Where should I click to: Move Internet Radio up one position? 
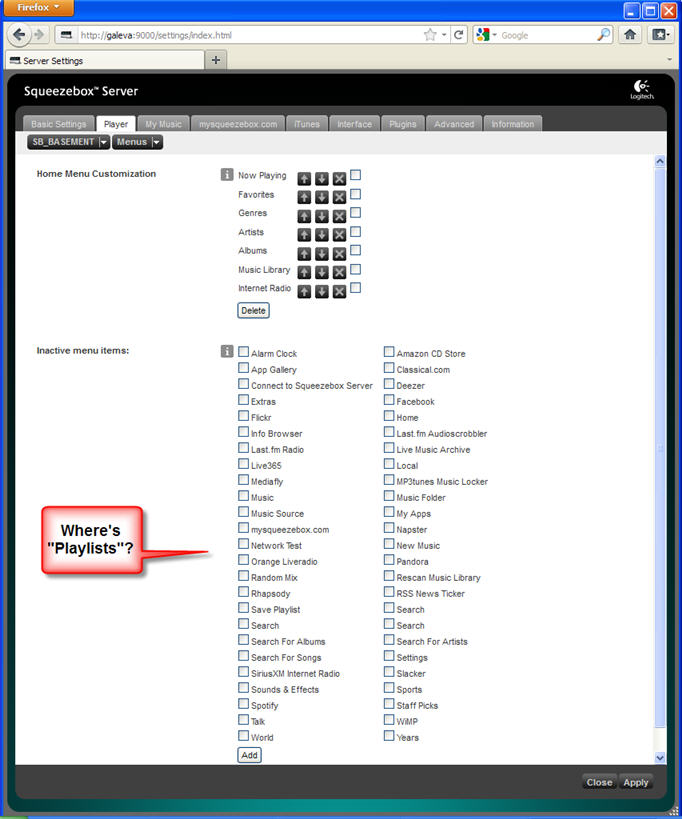pos(304,291)
